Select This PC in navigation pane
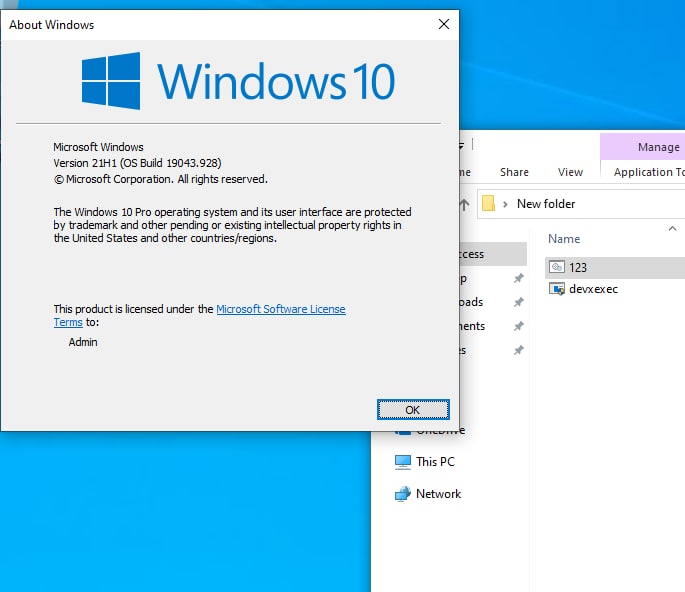Image resolution: width=685 pixels, height=592 pixels. [435, 461]
